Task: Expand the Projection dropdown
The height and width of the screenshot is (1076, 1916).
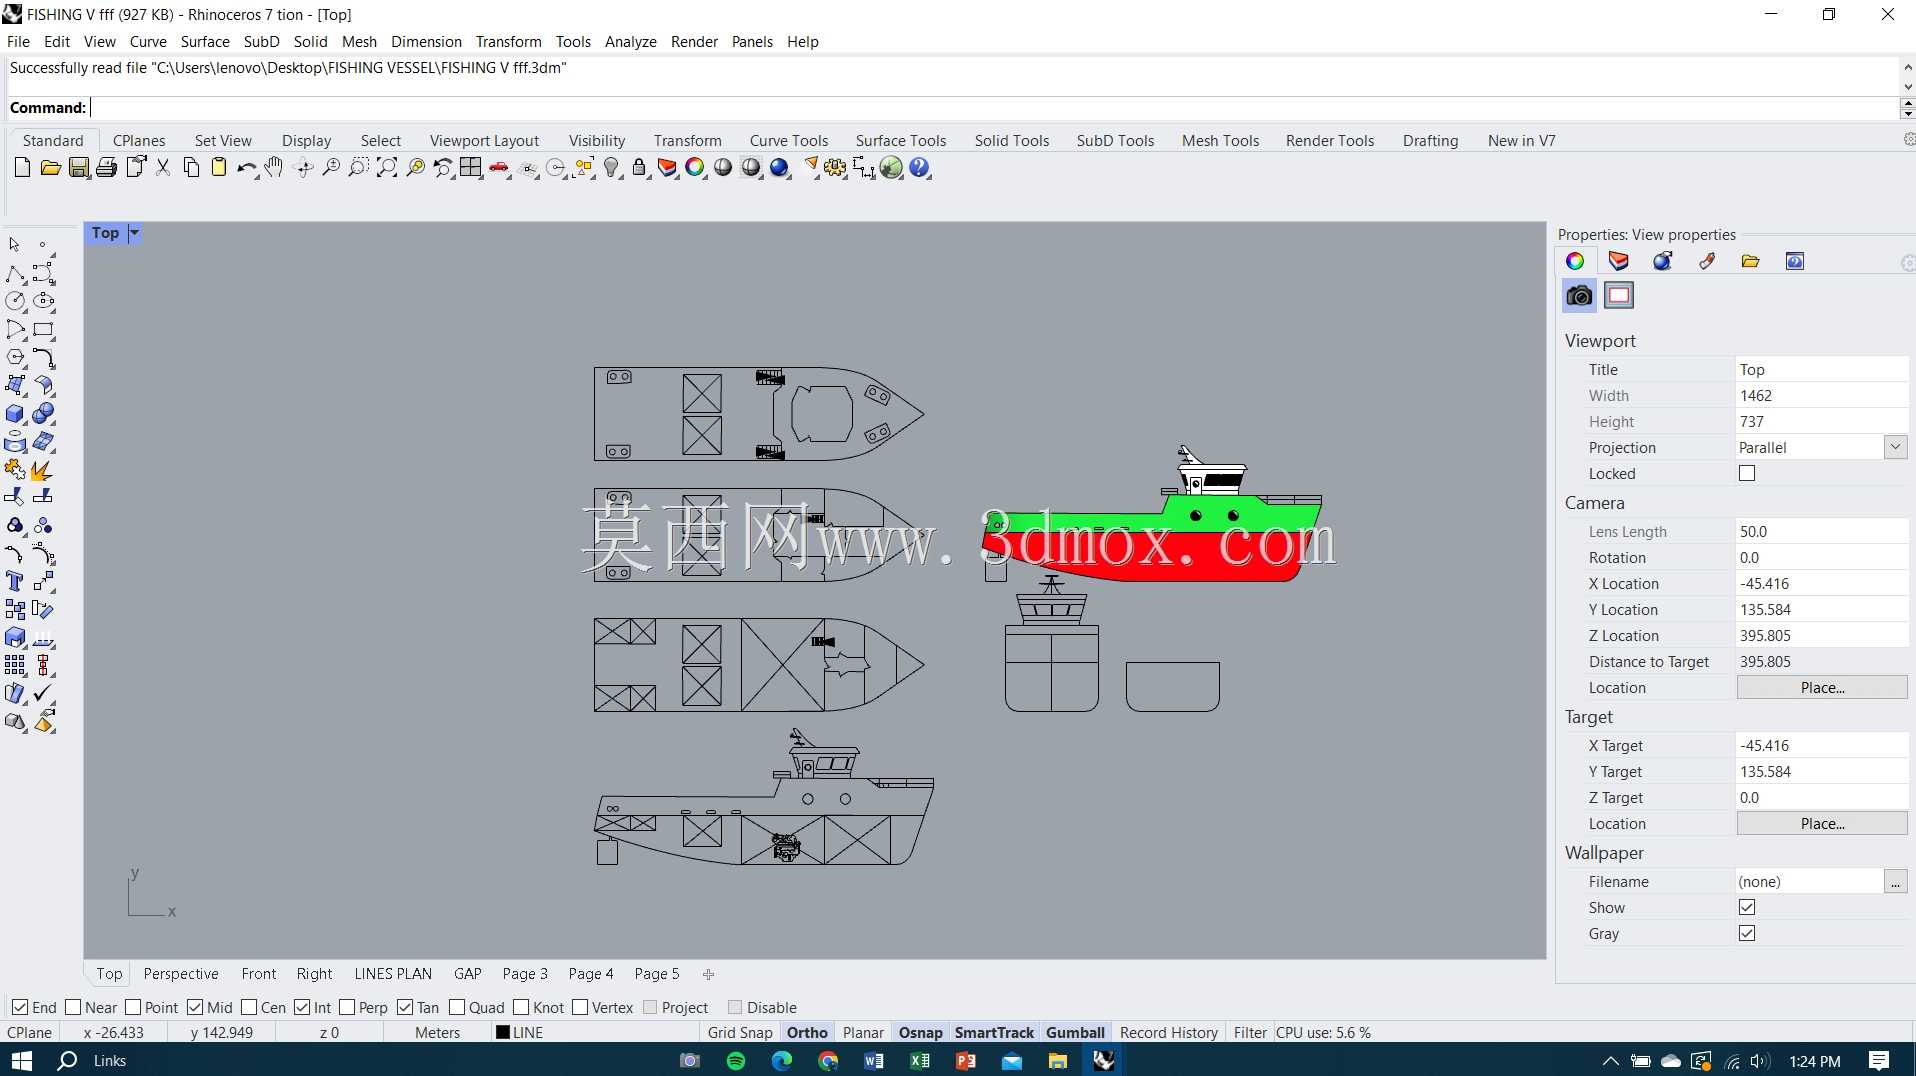Action: point(1895,448)
